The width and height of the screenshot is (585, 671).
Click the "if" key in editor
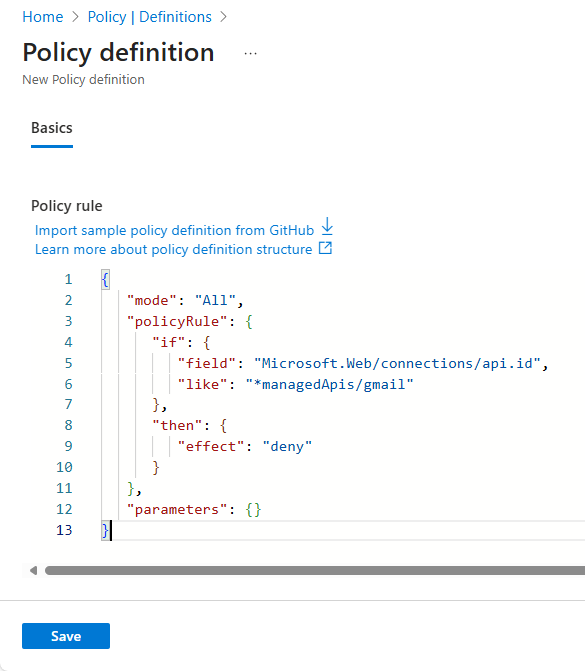pyautogui.click(x=169, y=342)
